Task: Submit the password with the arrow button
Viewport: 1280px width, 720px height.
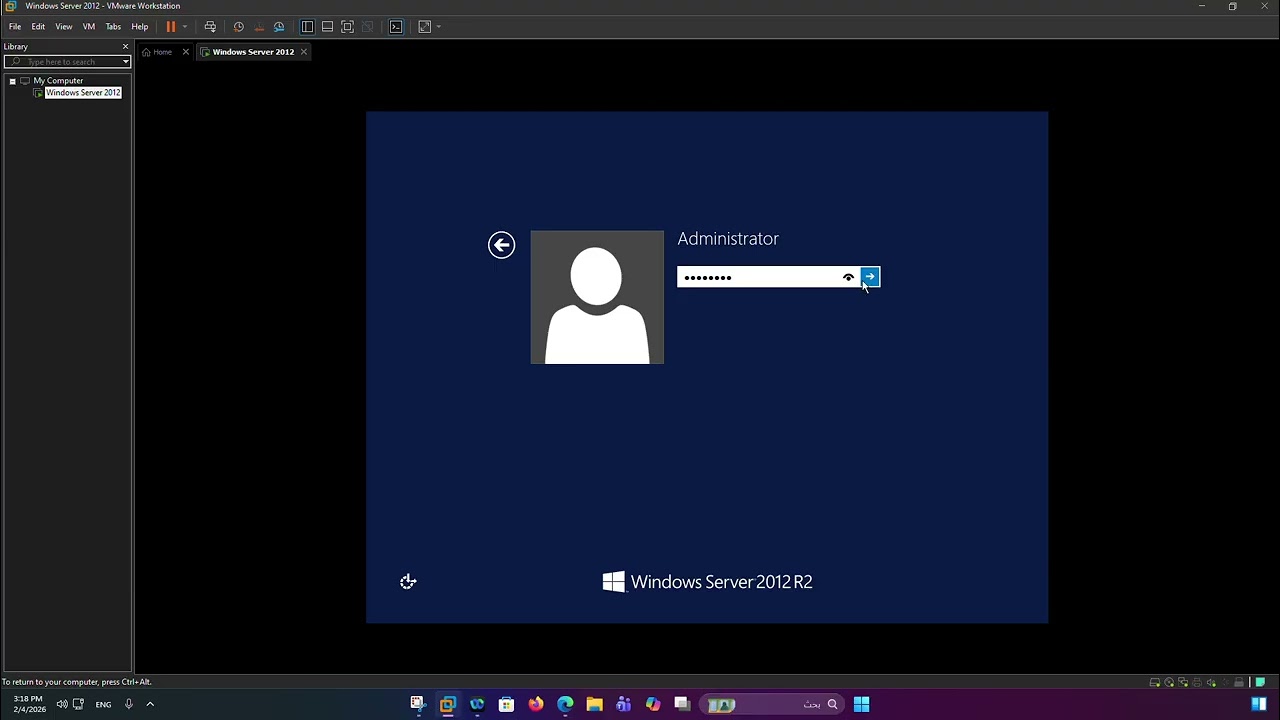Action: [x=870, y=277]
